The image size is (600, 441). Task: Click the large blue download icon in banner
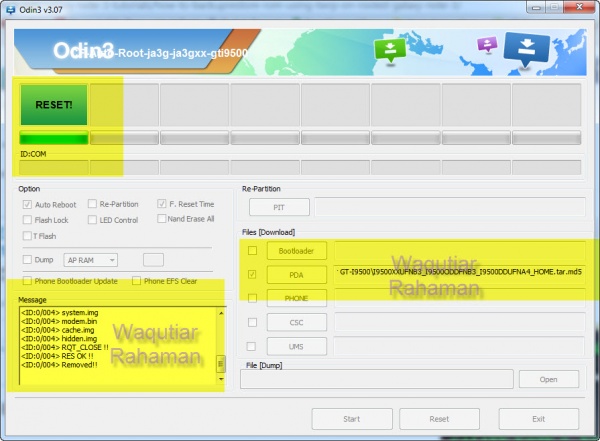pos(527,49)
